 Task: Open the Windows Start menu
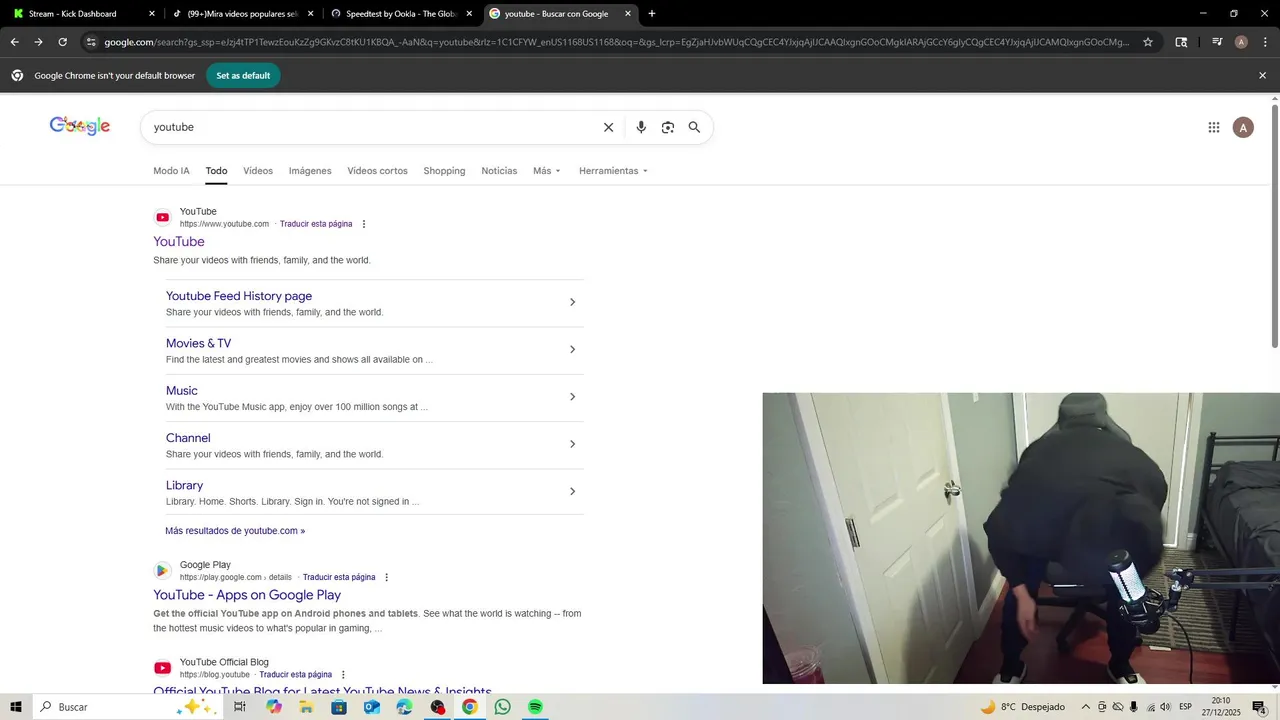click(16, 707)
